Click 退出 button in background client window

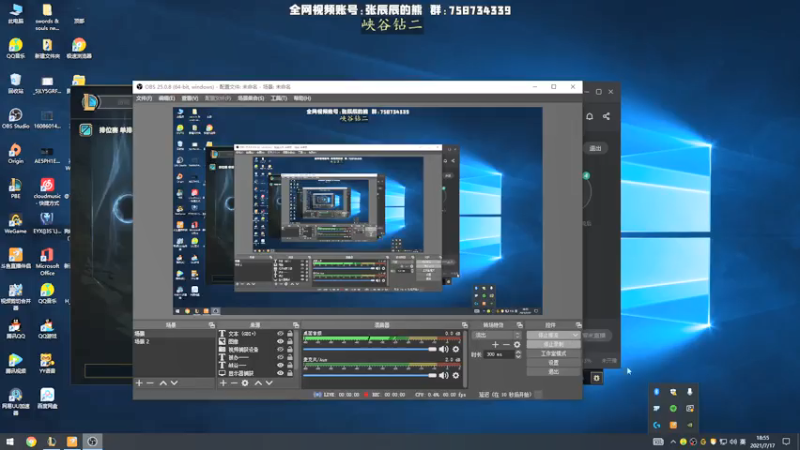595,148
